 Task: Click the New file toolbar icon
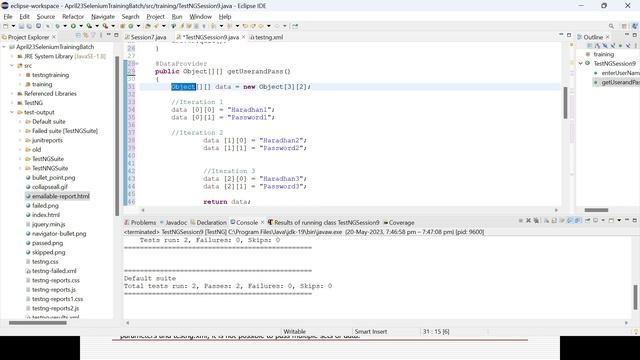(5, 26)
